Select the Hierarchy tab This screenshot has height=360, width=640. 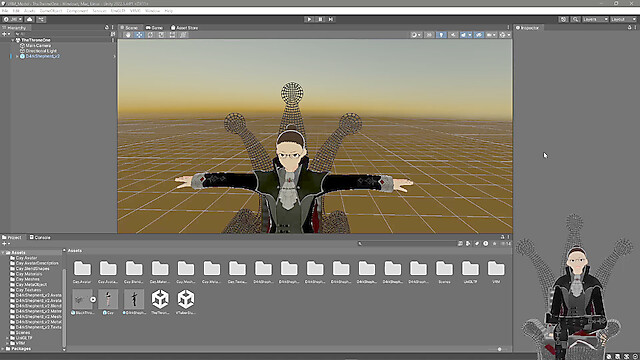[x=15, y=28]
